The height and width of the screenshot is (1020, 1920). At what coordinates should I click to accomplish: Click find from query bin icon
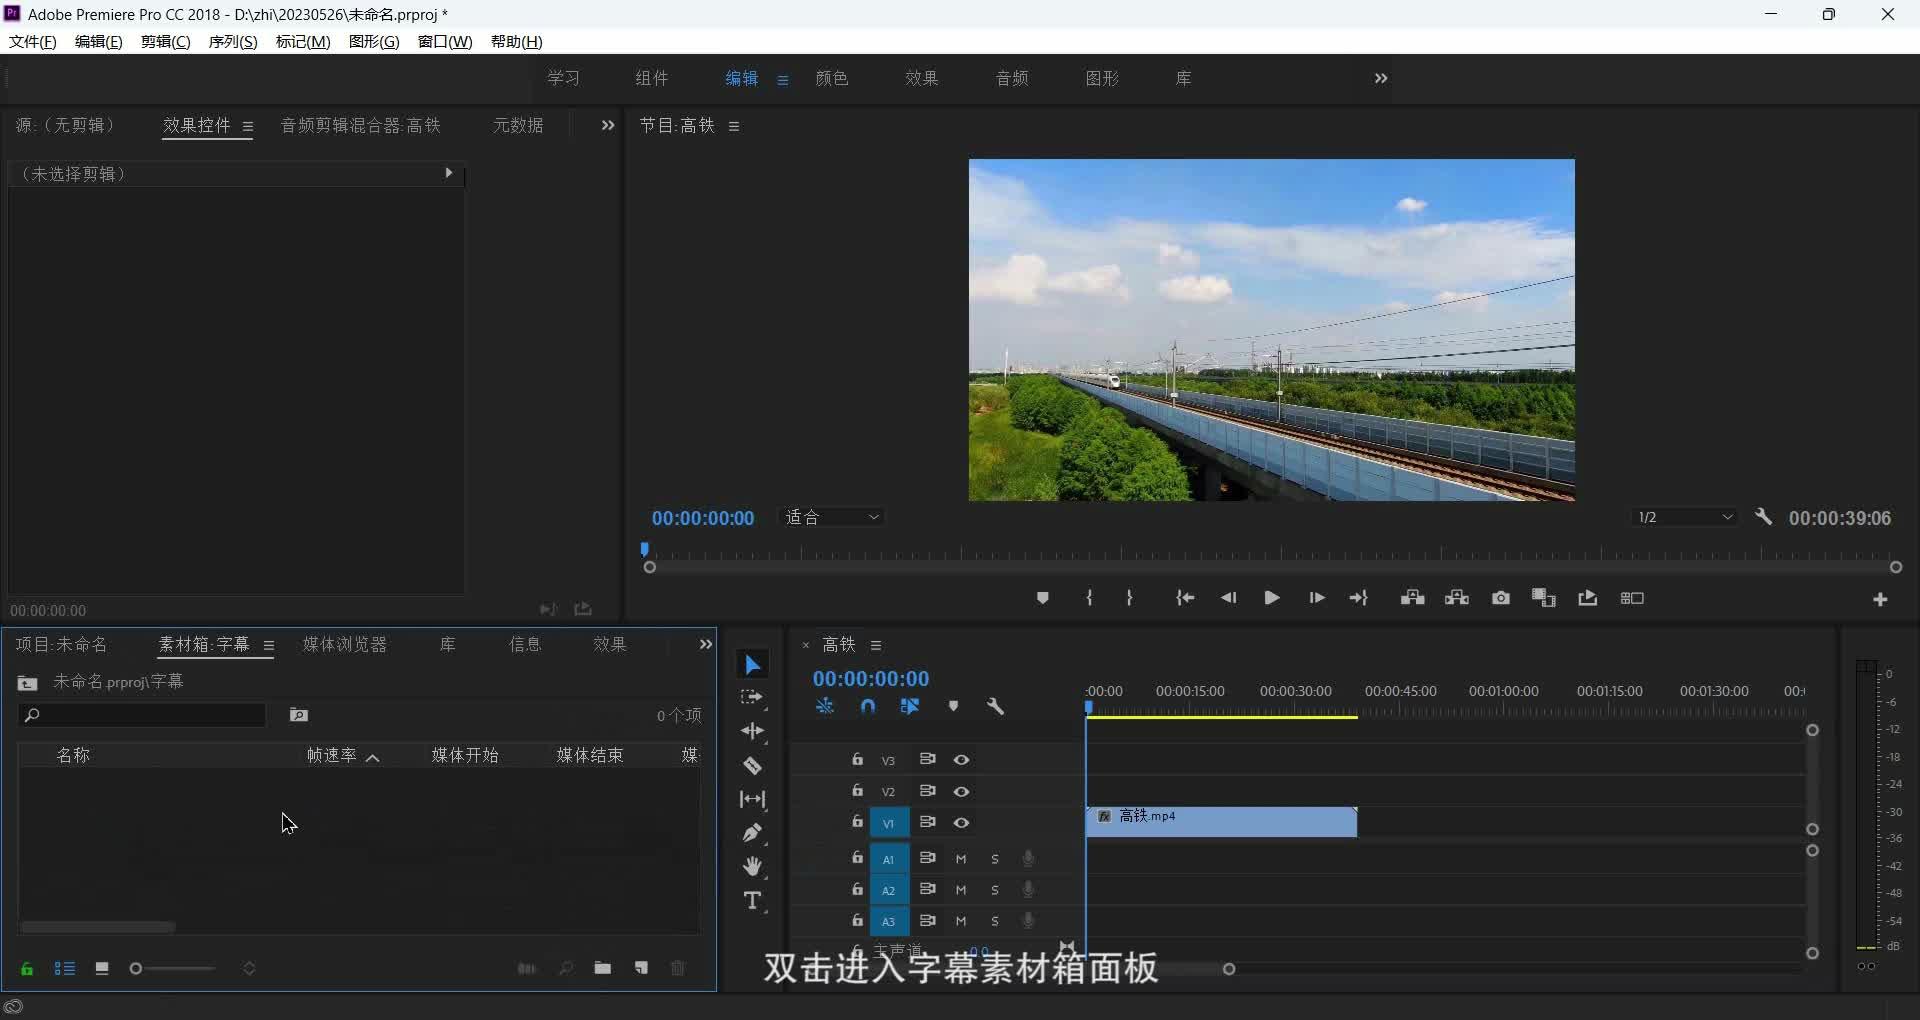pos(299,715)
